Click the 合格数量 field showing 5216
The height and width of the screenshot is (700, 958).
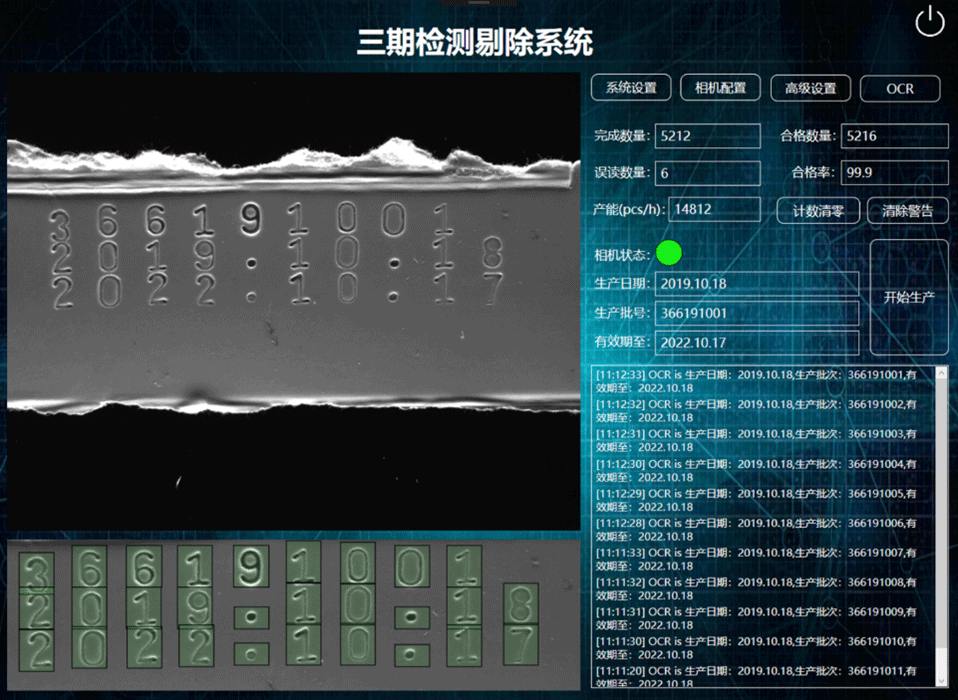(x=894, y=136)
